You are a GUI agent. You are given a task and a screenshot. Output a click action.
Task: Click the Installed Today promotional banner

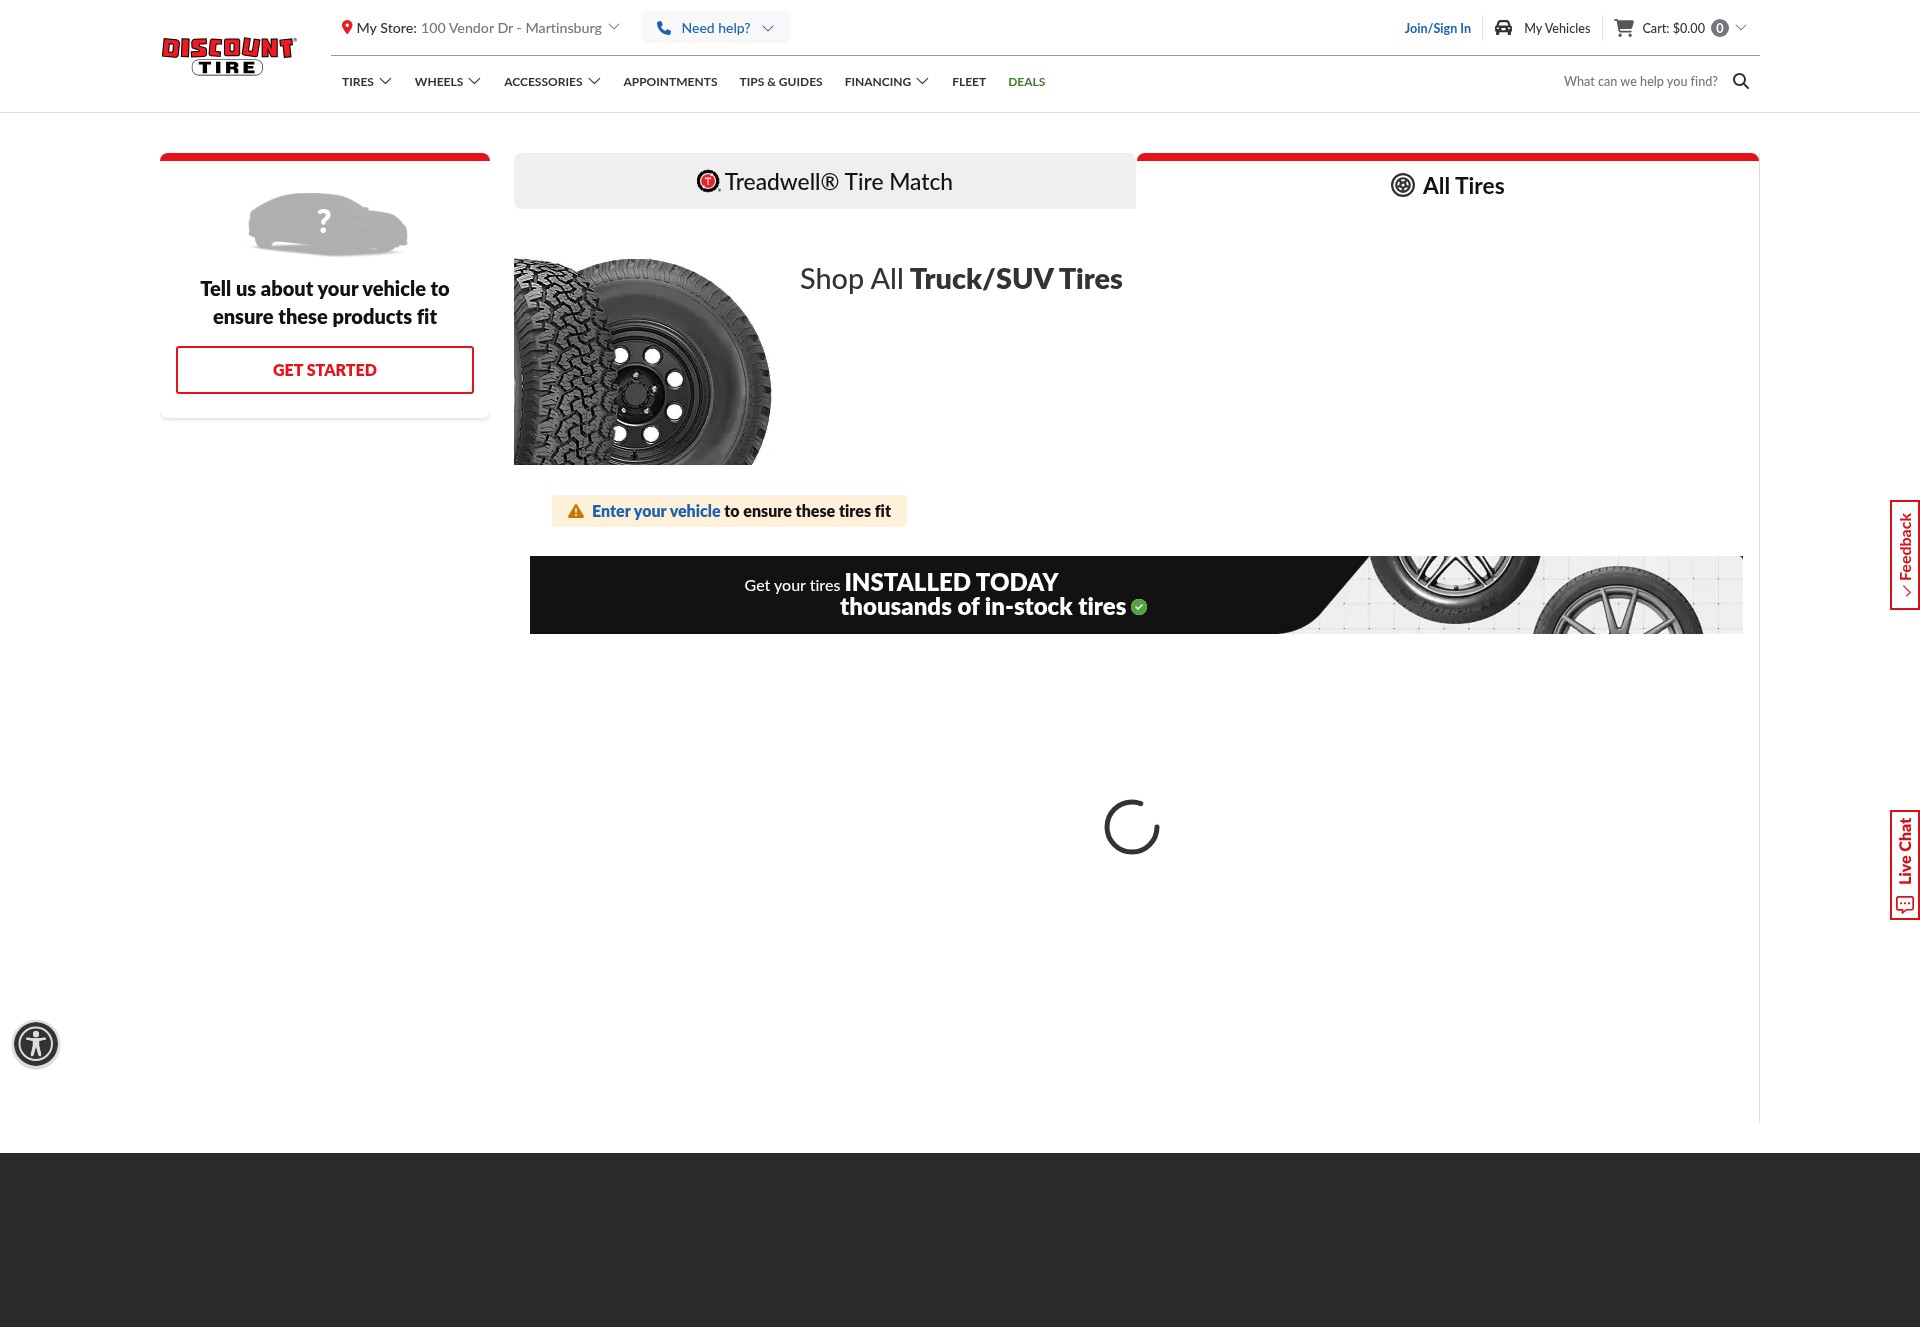click(1136, 595)
